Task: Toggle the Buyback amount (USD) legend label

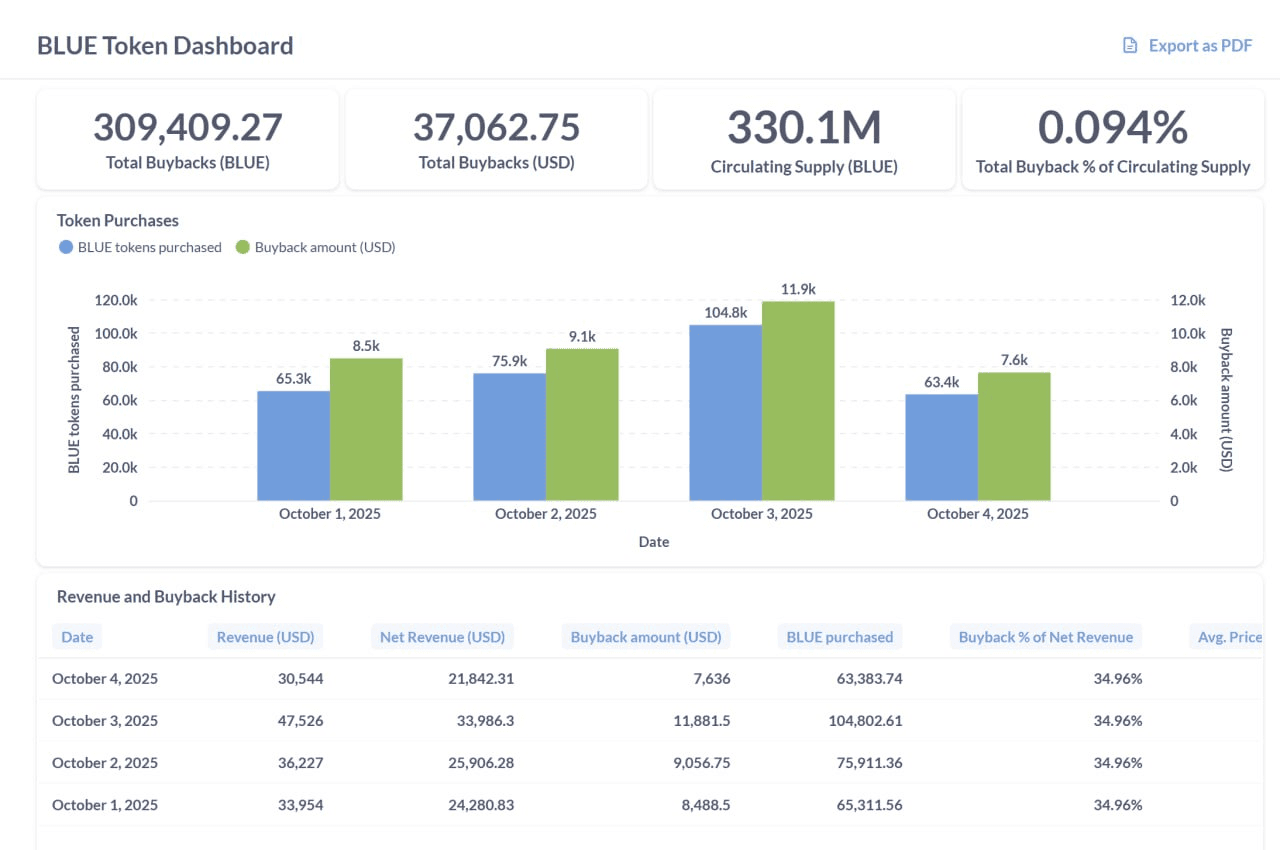Action: pos(324,247)
